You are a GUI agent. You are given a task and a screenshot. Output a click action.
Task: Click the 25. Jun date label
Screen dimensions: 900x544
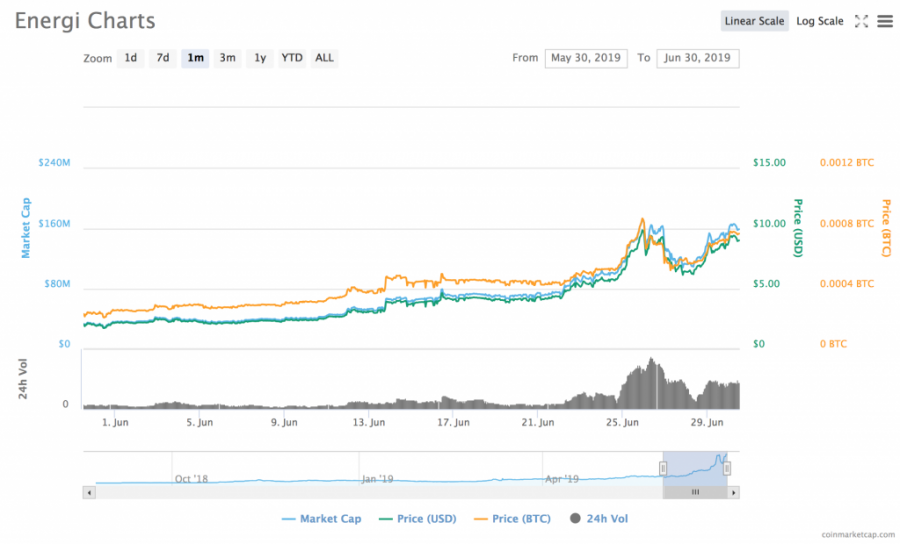(x=622, y=422)
